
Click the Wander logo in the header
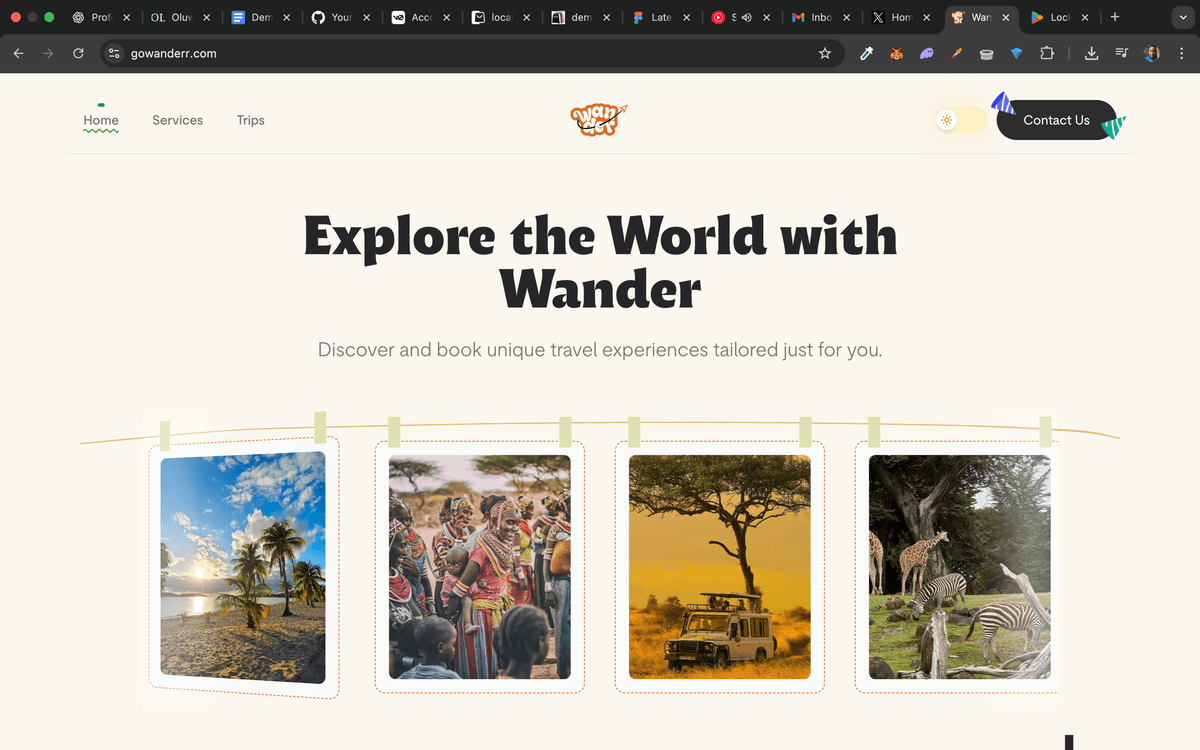598,120
